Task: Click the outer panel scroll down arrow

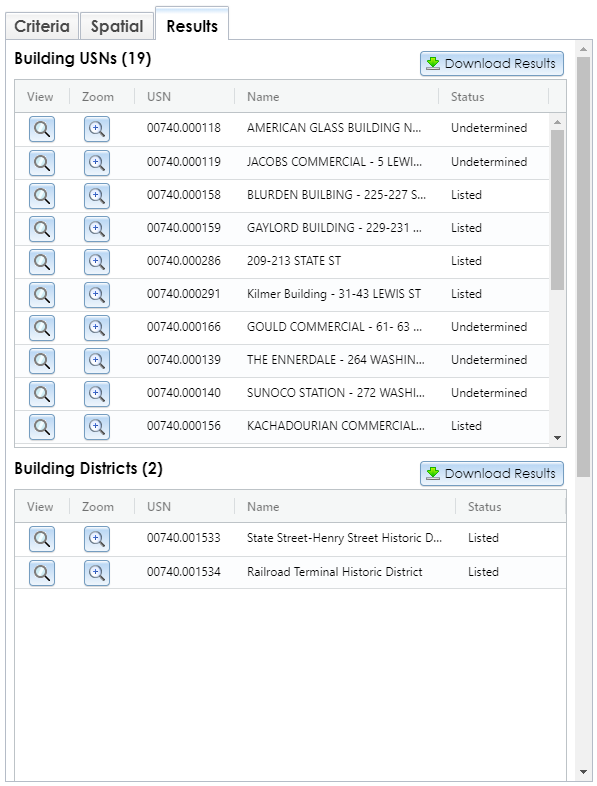Action: click(x=583, y=772)
